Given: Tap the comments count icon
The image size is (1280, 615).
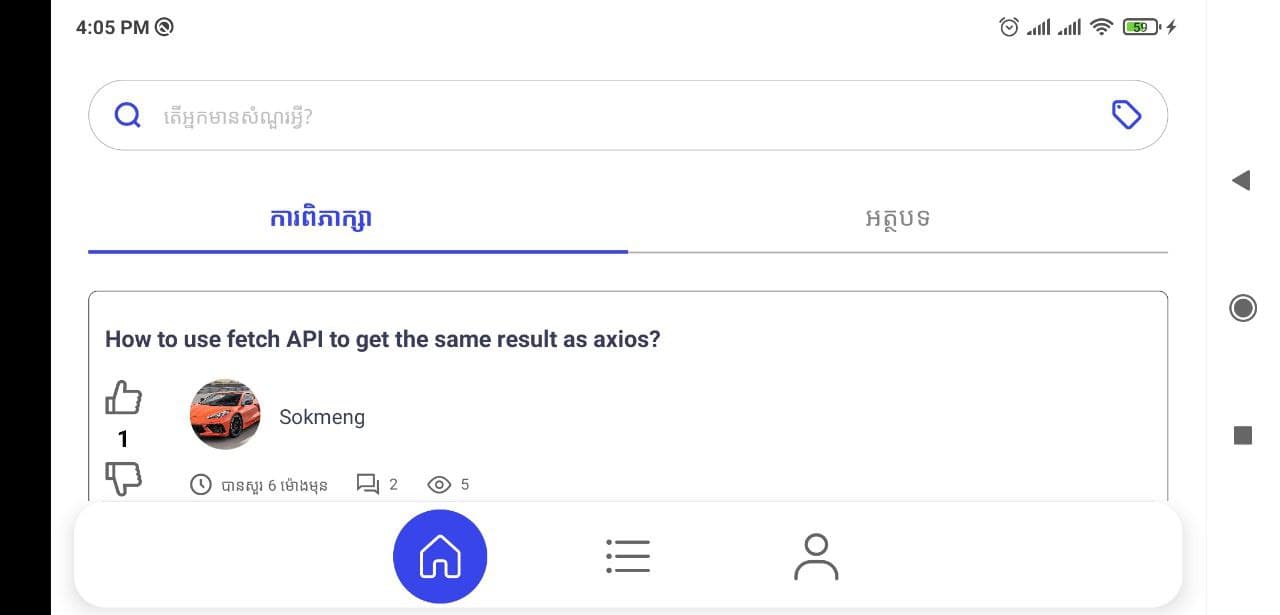Looking at the screenshot, I should (367, 485).
